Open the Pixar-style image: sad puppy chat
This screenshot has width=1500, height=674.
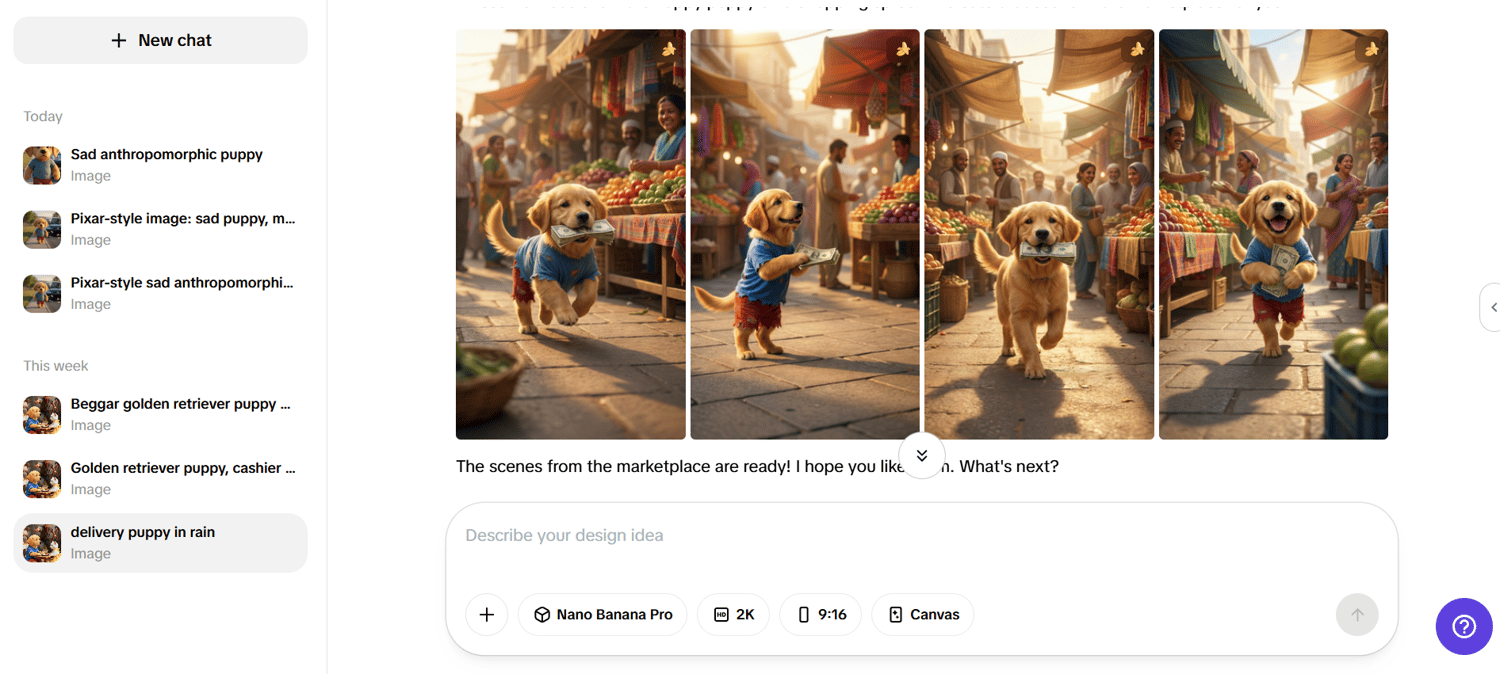click(x=160, y=229)
